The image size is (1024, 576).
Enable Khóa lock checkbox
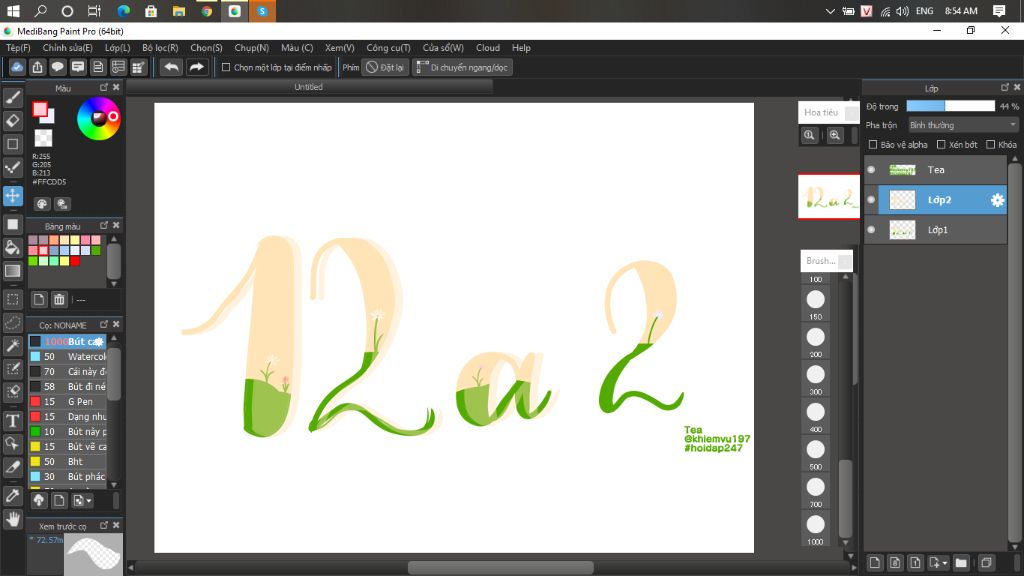[991, 144]
